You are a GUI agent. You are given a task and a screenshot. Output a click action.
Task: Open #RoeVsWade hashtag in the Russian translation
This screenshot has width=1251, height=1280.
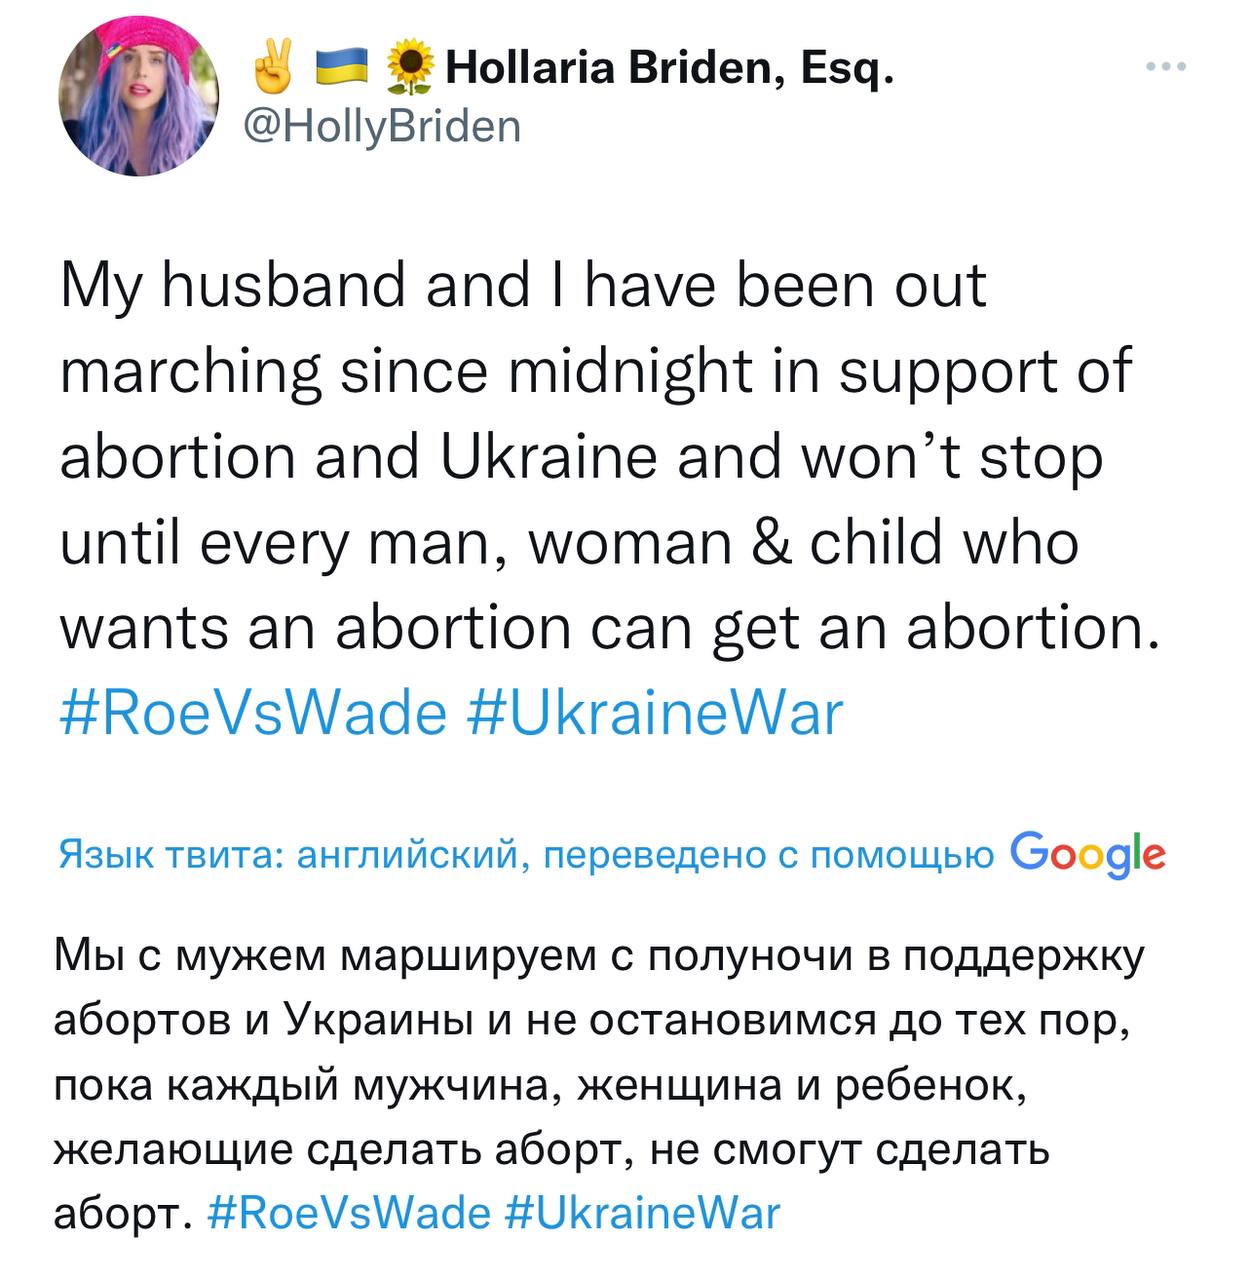point(350,1213)
